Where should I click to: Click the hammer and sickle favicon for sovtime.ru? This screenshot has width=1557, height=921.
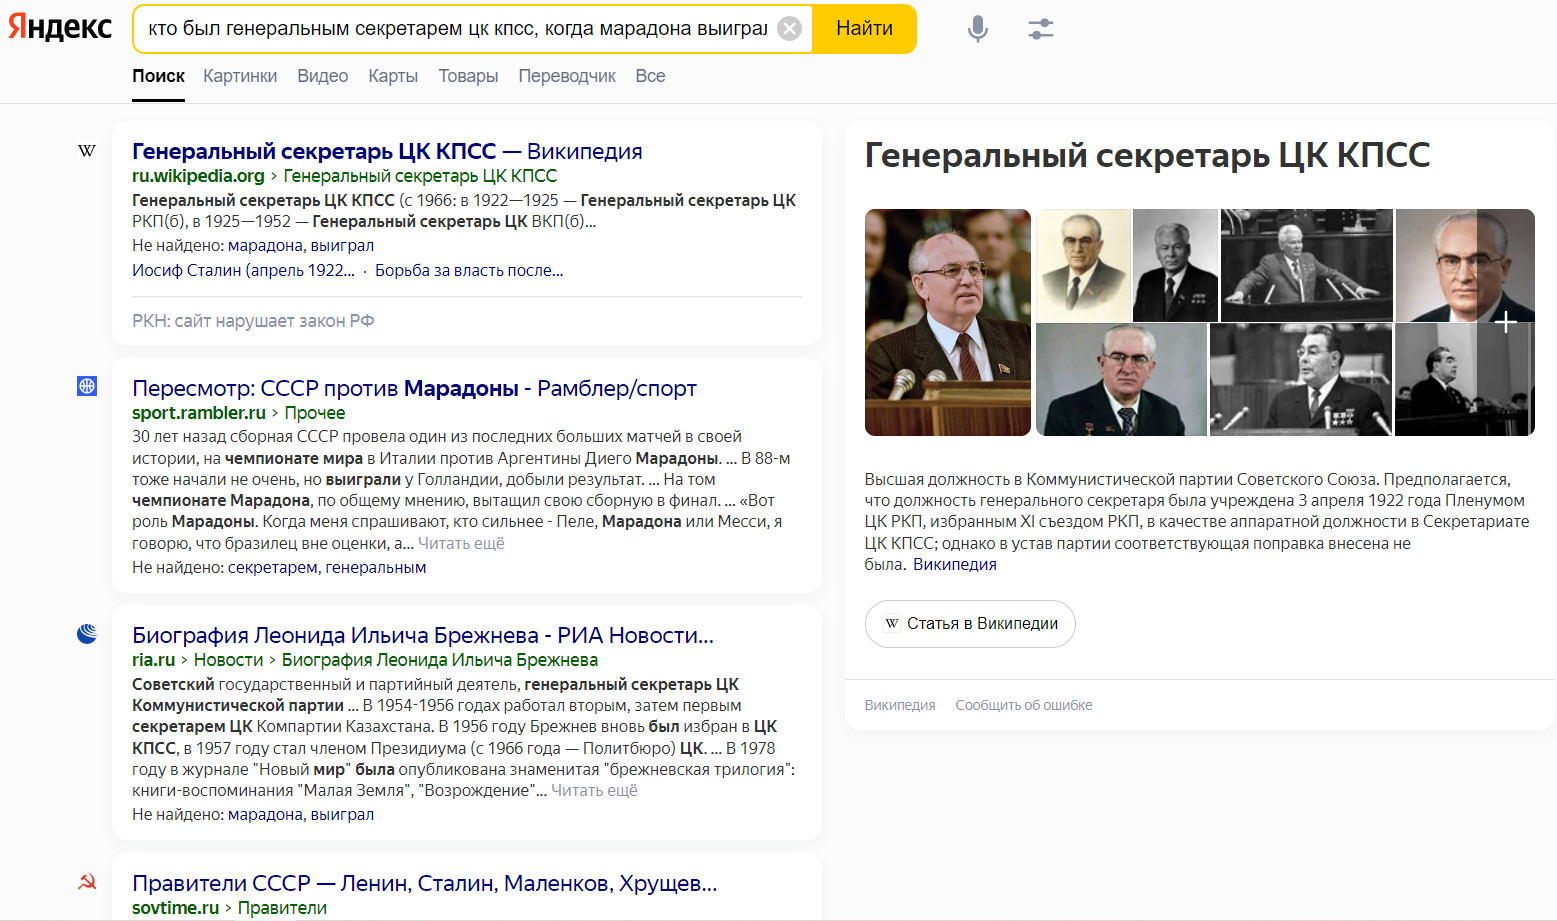87,882
